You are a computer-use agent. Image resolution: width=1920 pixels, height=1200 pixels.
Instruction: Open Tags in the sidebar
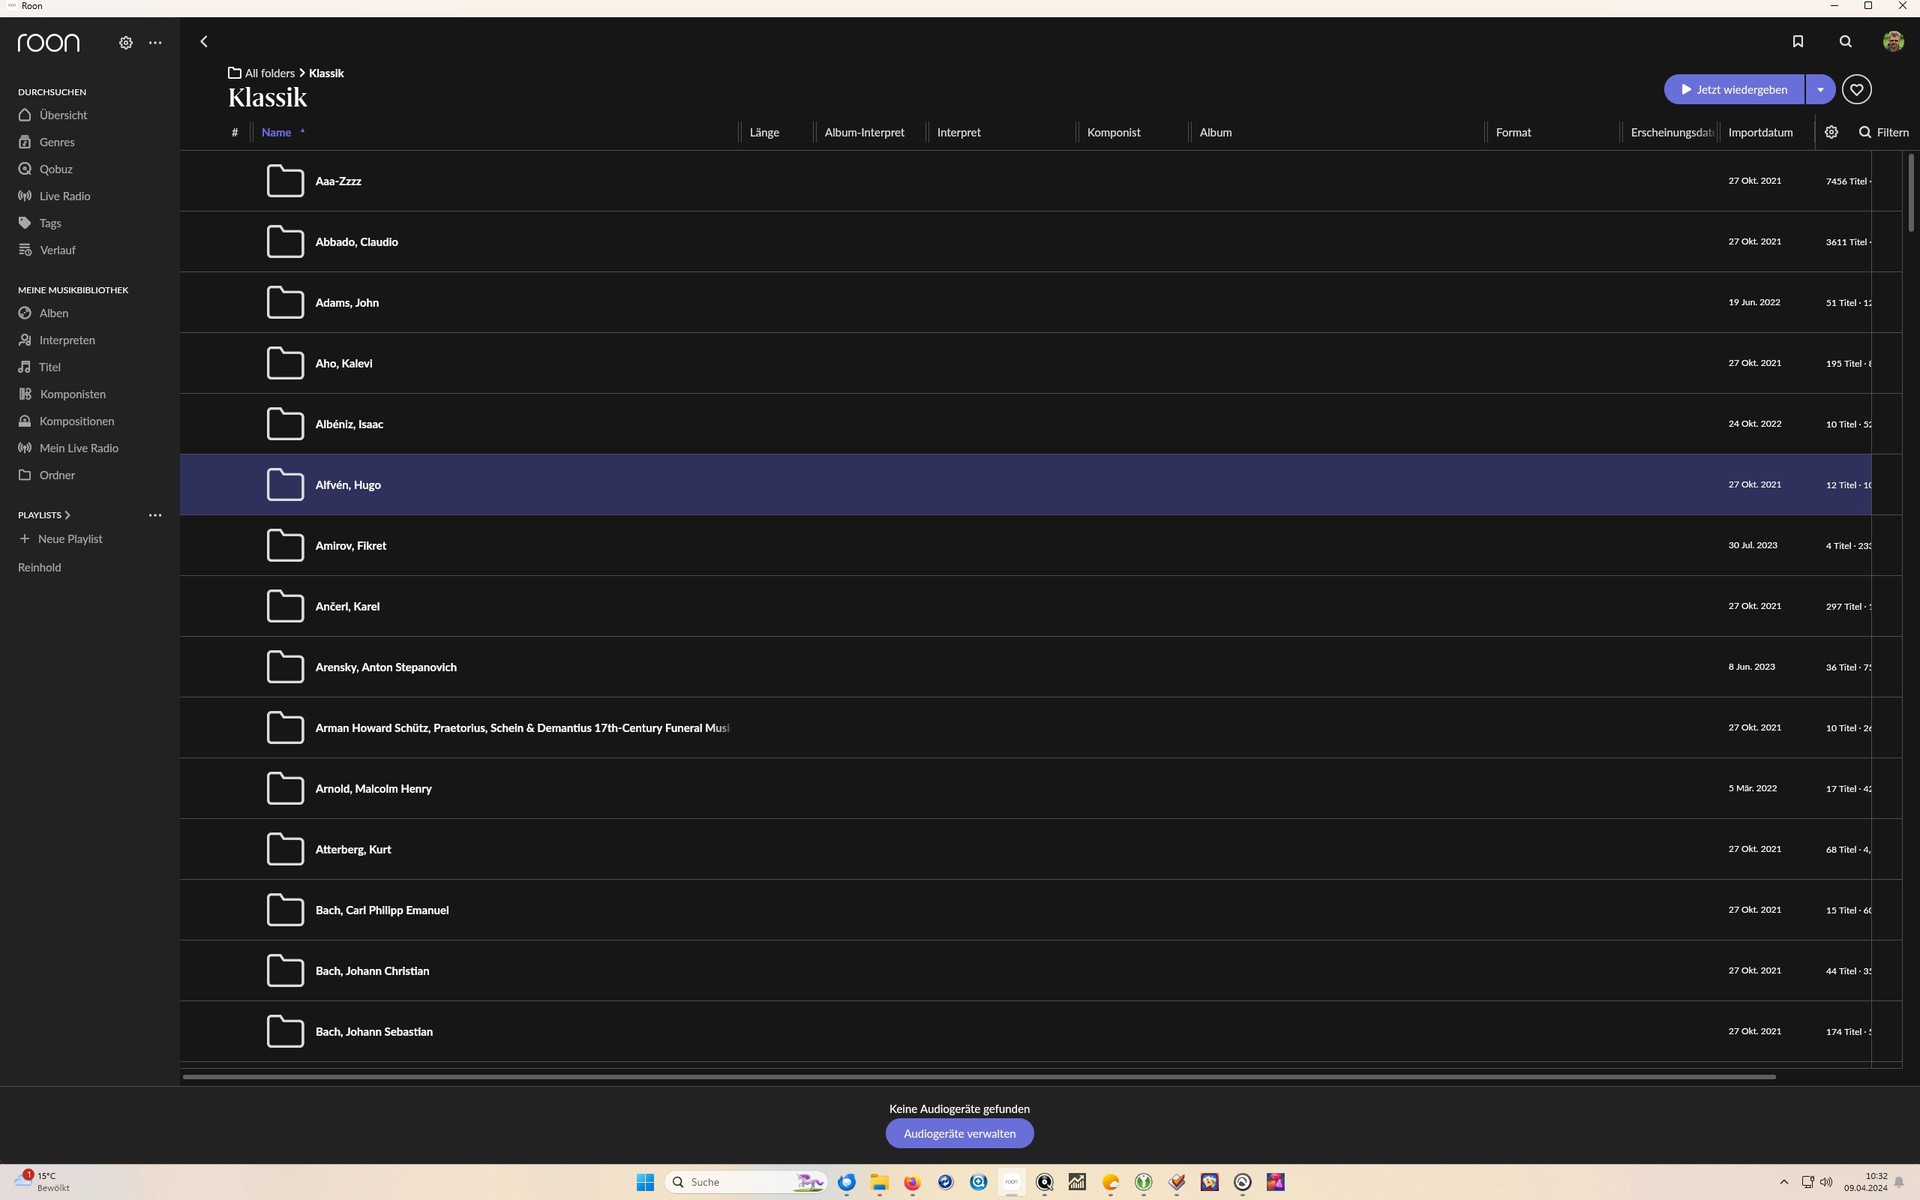tap(40, 223)
